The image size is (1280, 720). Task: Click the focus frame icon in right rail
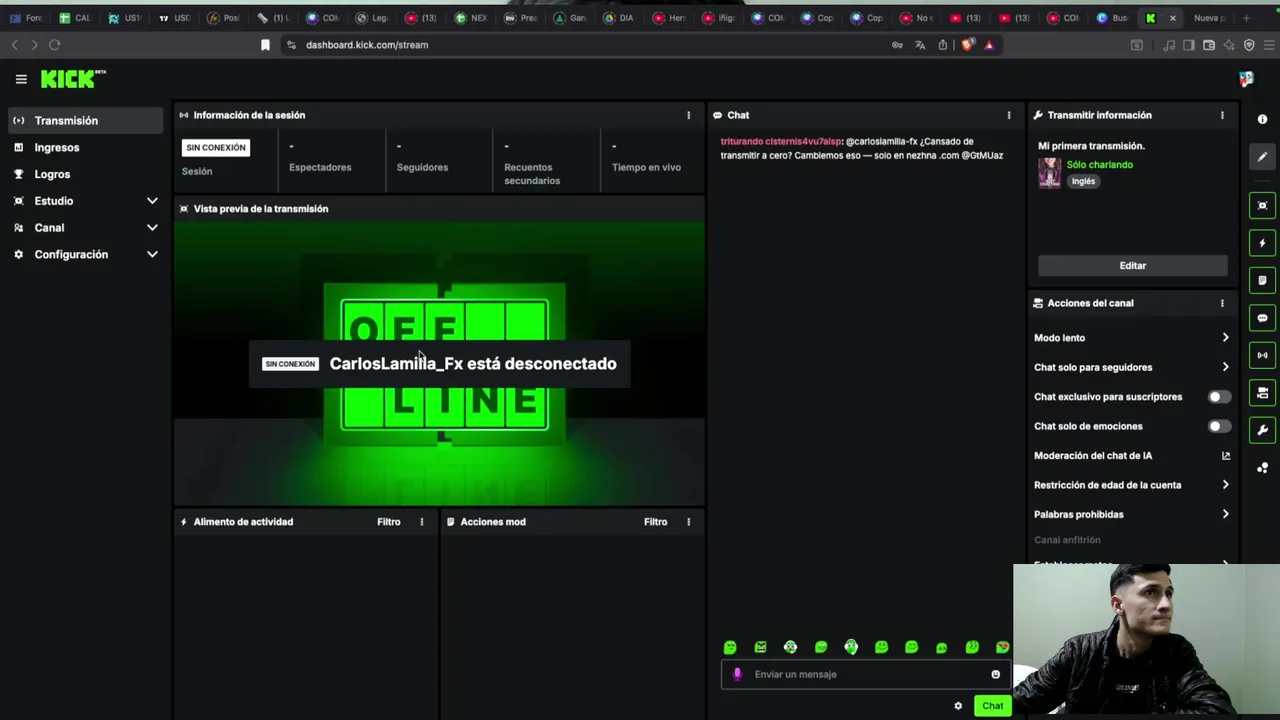coord(1262,206)
